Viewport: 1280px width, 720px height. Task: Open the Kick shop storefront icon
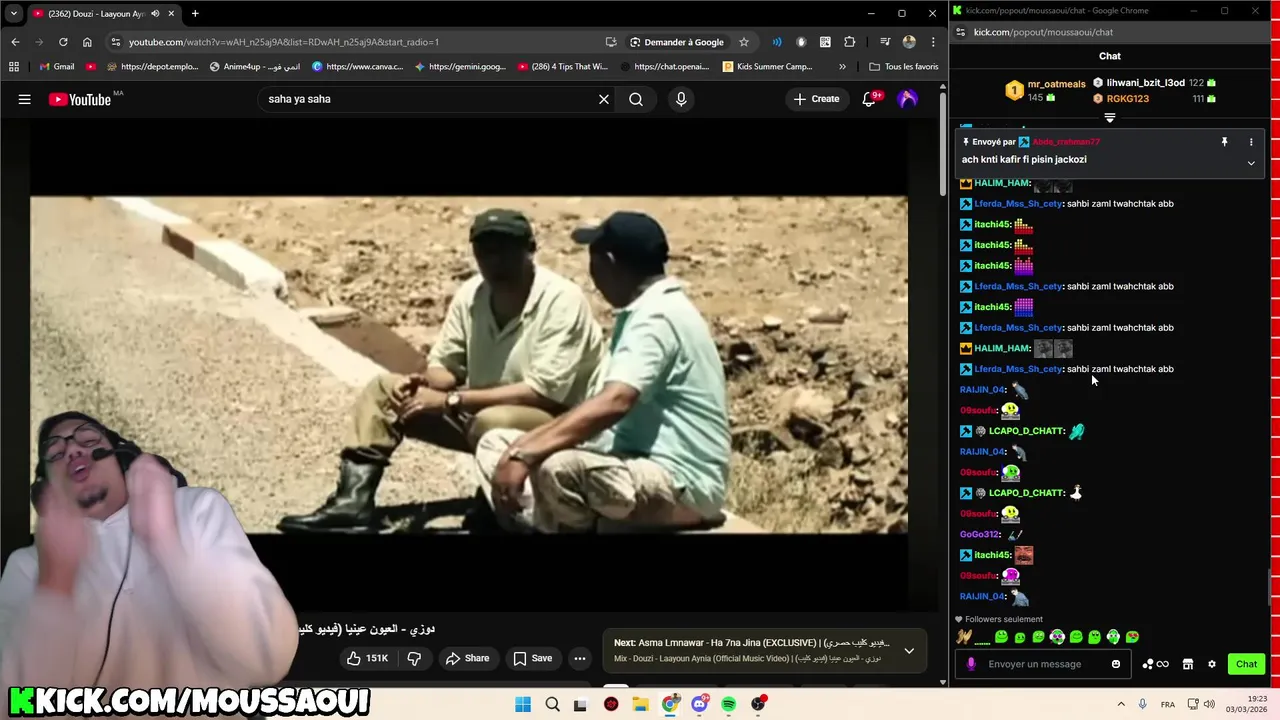[x=1188, y=664]
